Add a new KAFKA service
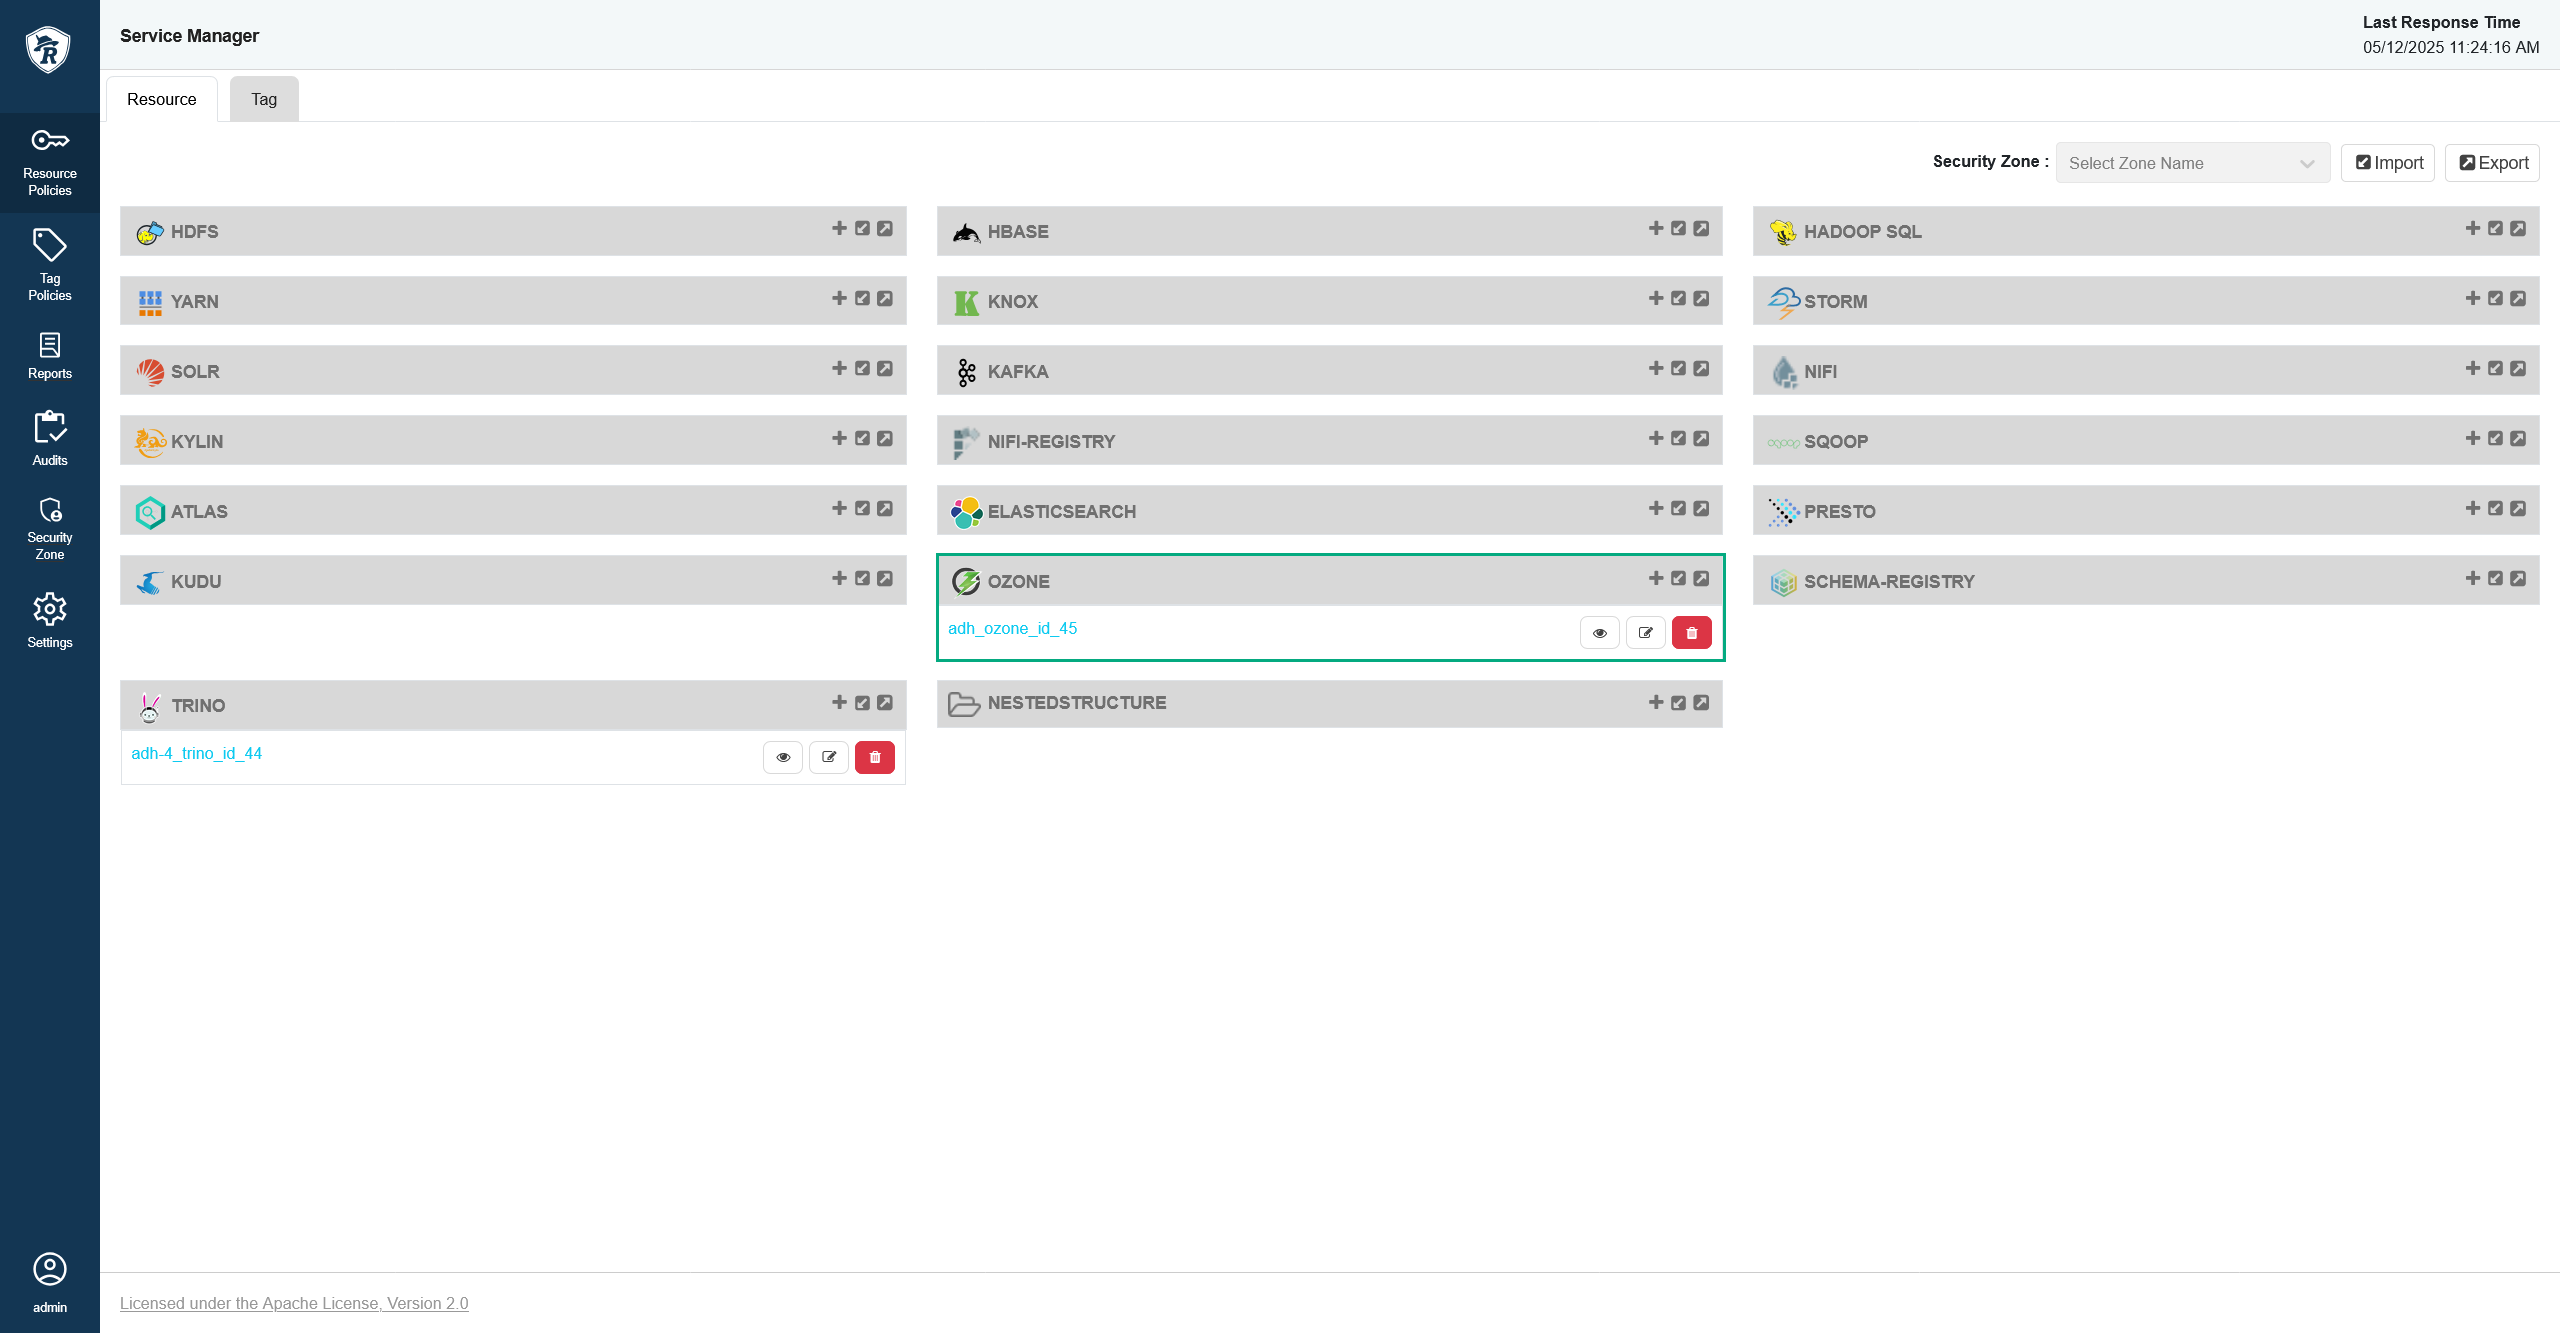 (x=1656, y=369)
